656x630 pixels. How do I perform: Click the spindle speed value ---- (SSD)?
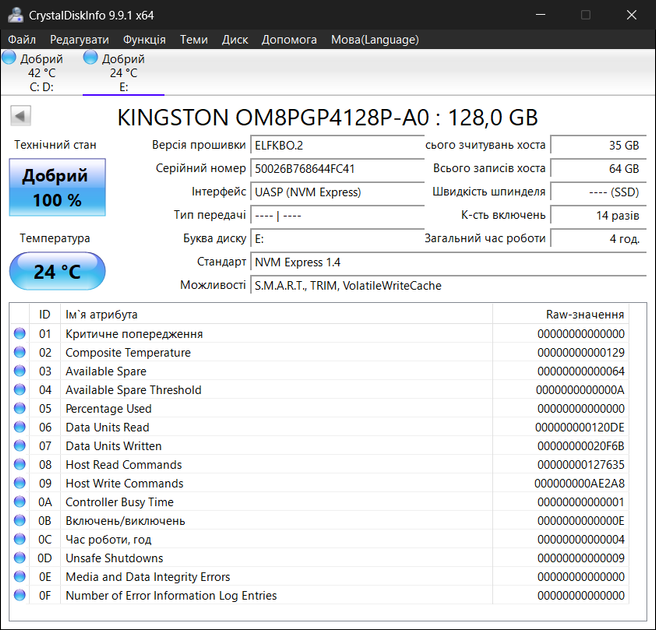pos(598,192)
